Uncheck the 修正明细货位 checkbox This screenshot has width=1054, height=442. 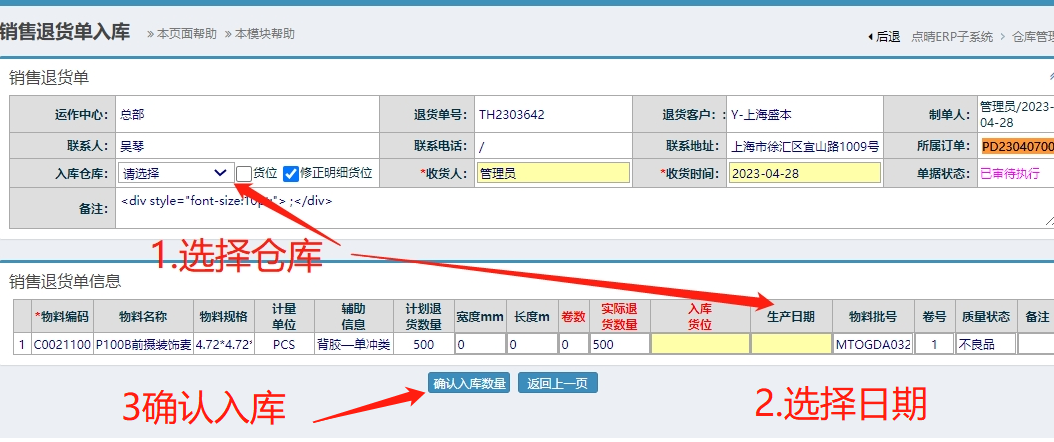click(x=291, y=173)
